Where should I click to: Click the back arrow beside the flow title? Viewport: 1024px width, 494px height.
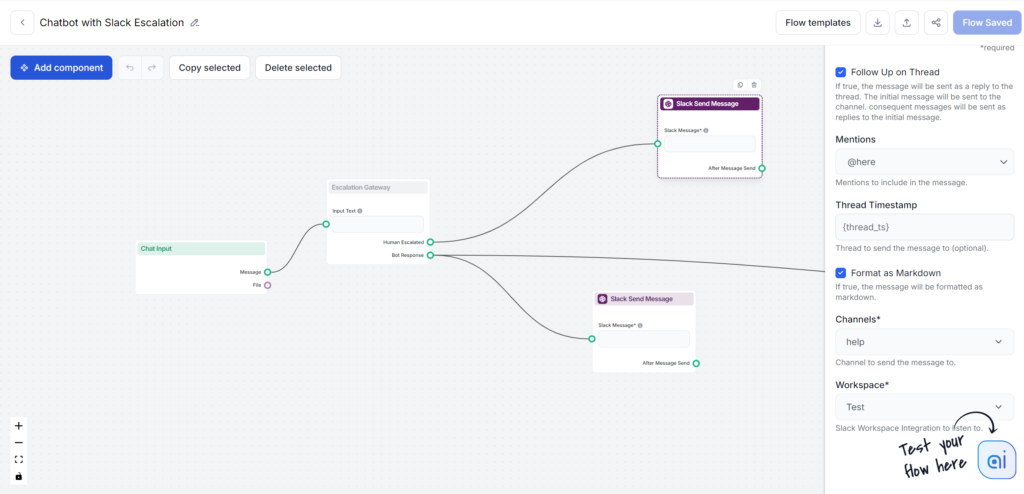[x=22, y=22]
